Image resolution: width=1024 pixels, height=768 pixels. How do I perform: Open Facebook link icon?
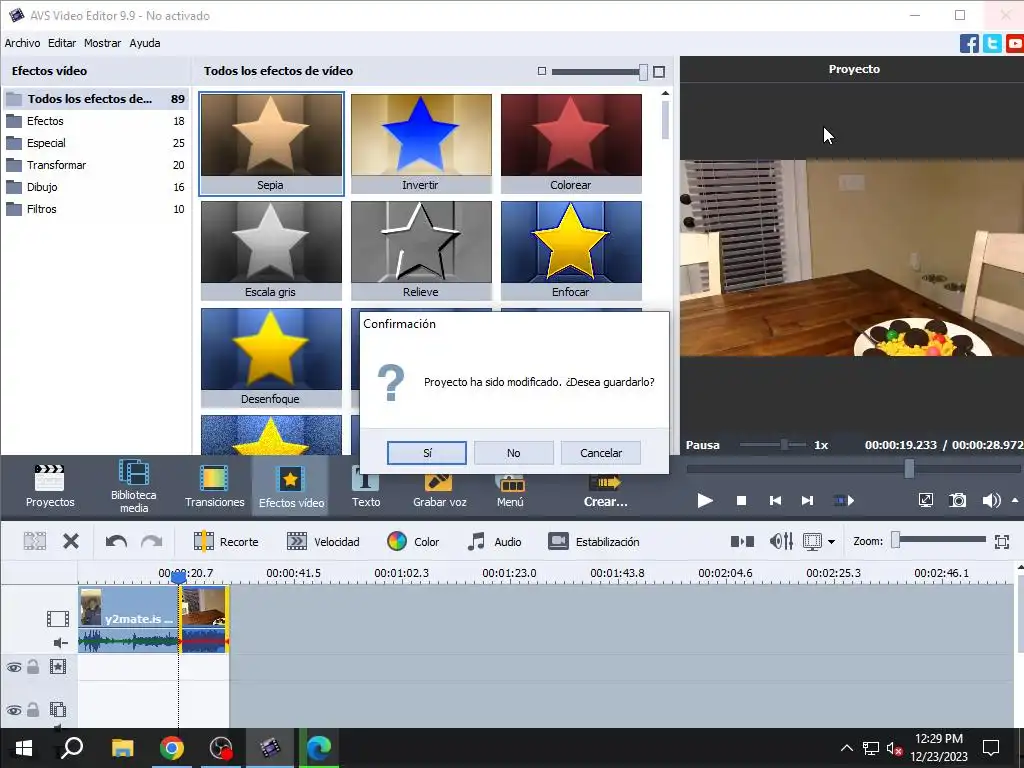pyautogui.click(x=969, y=44)
